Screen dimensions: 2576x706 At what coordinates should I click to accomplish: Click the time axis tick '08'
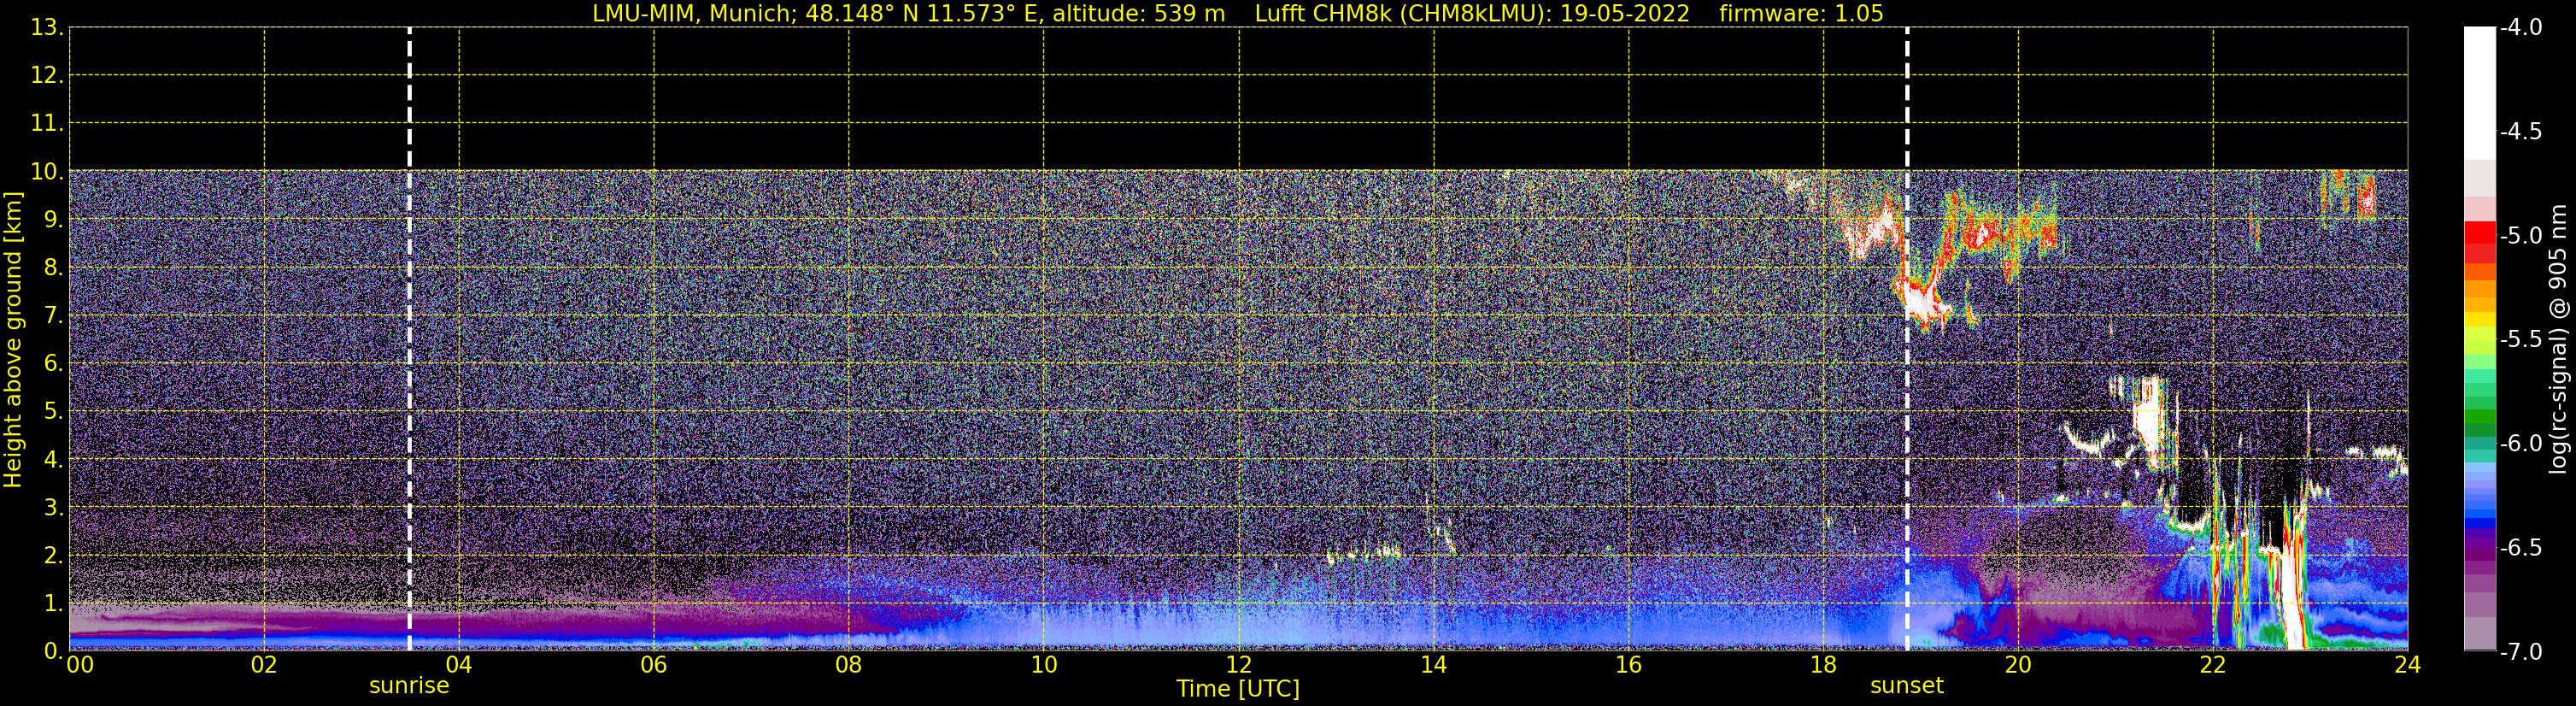(849, 665)
